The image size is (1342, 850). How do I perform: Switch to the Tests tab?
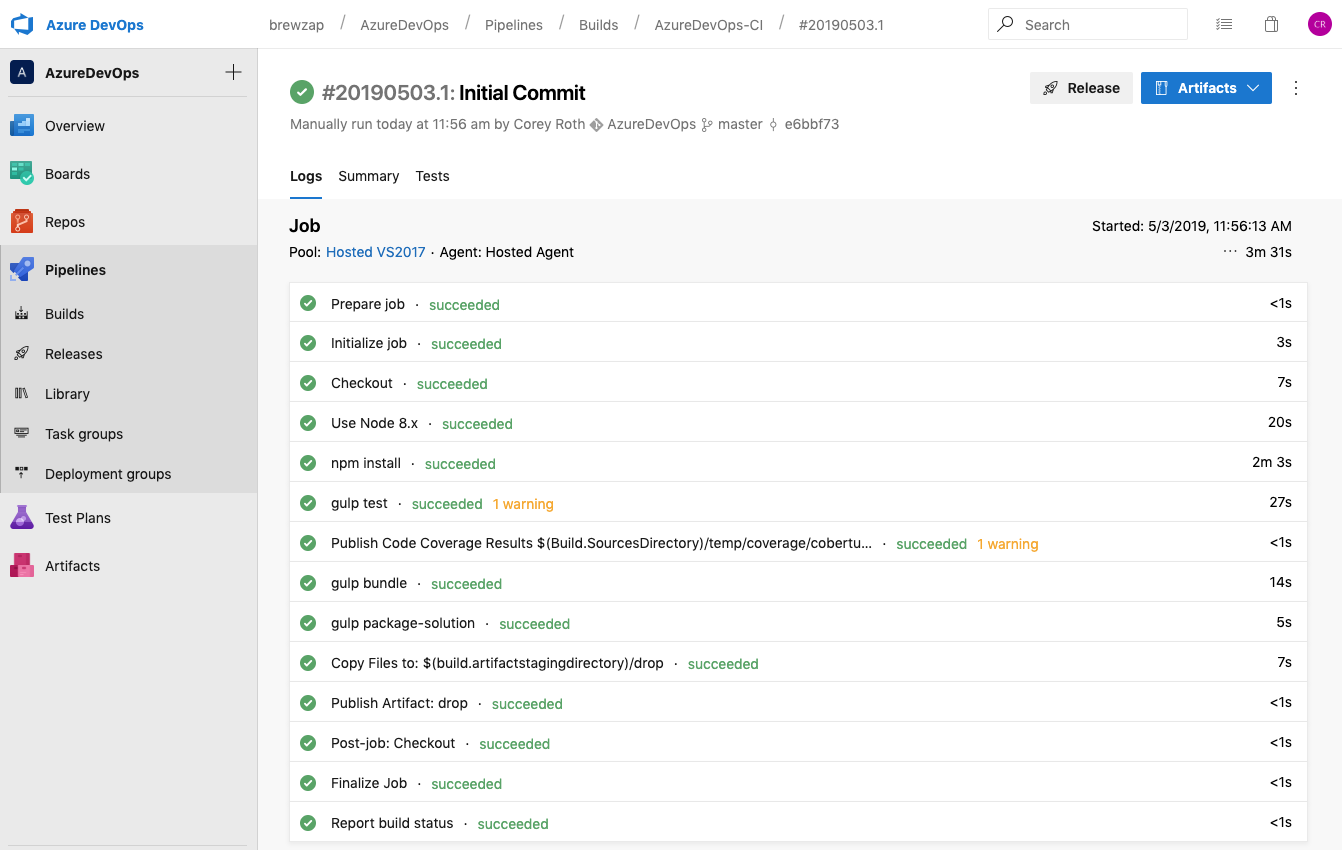click(432, 176)
